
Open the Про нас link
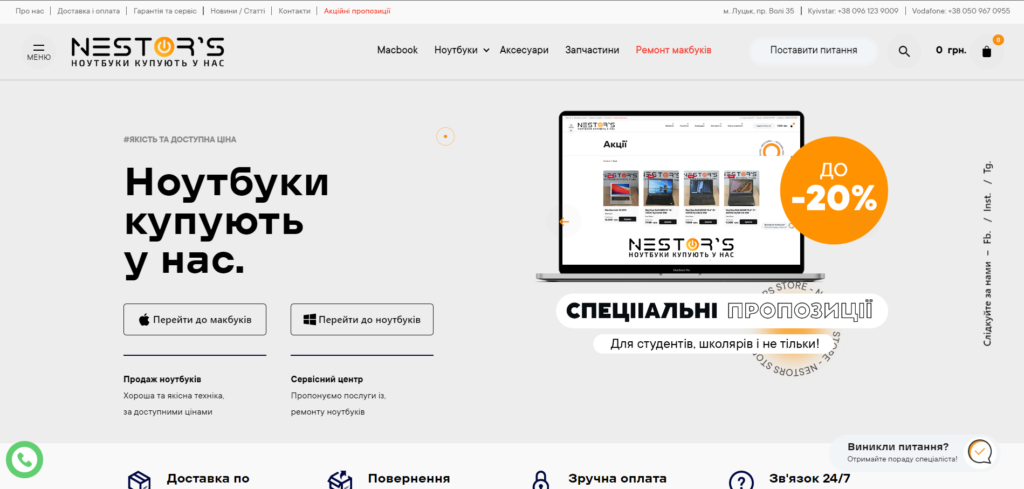[29, 11]
